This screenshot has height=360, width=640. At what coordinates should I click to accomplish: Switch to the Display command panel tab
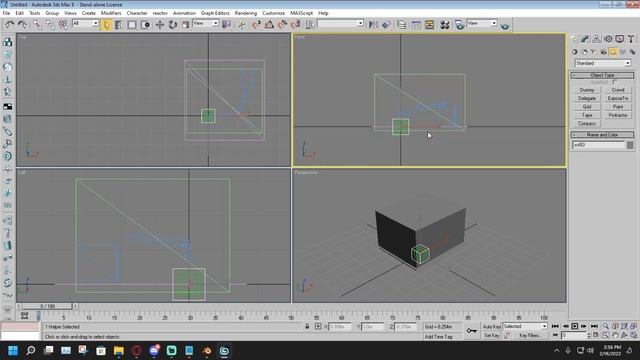(x=620, y=39)
